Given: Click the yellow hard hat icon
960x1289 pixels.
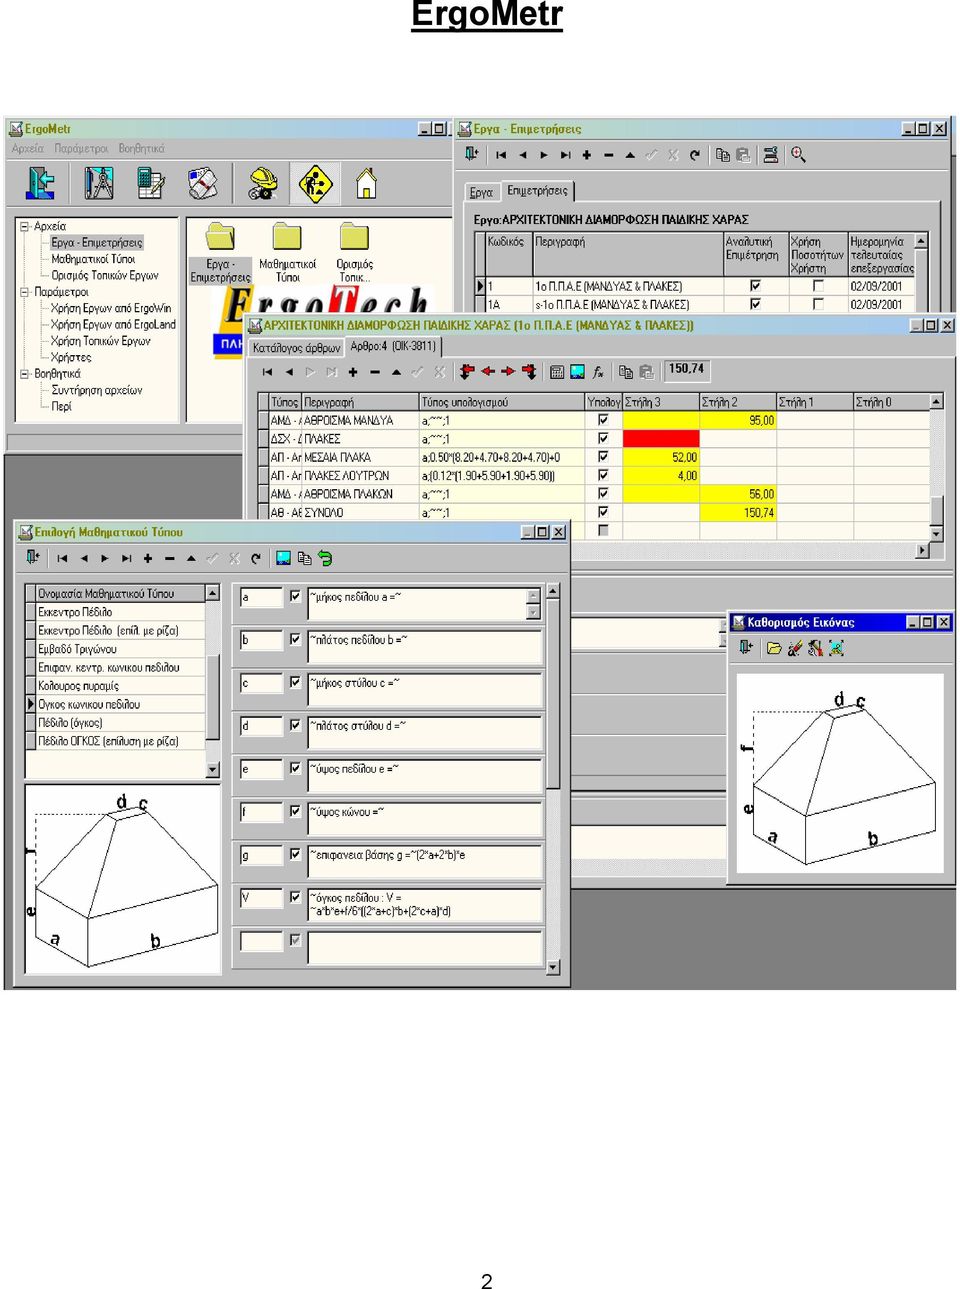Looking at the screenshot, I should tap(263, 183).
